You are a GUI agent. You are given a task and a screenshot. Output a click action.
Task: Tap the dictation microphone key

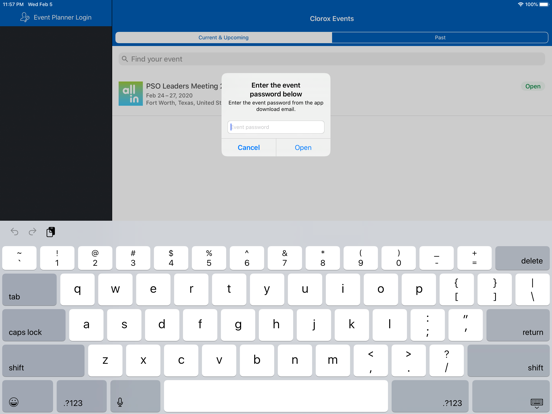136,396
